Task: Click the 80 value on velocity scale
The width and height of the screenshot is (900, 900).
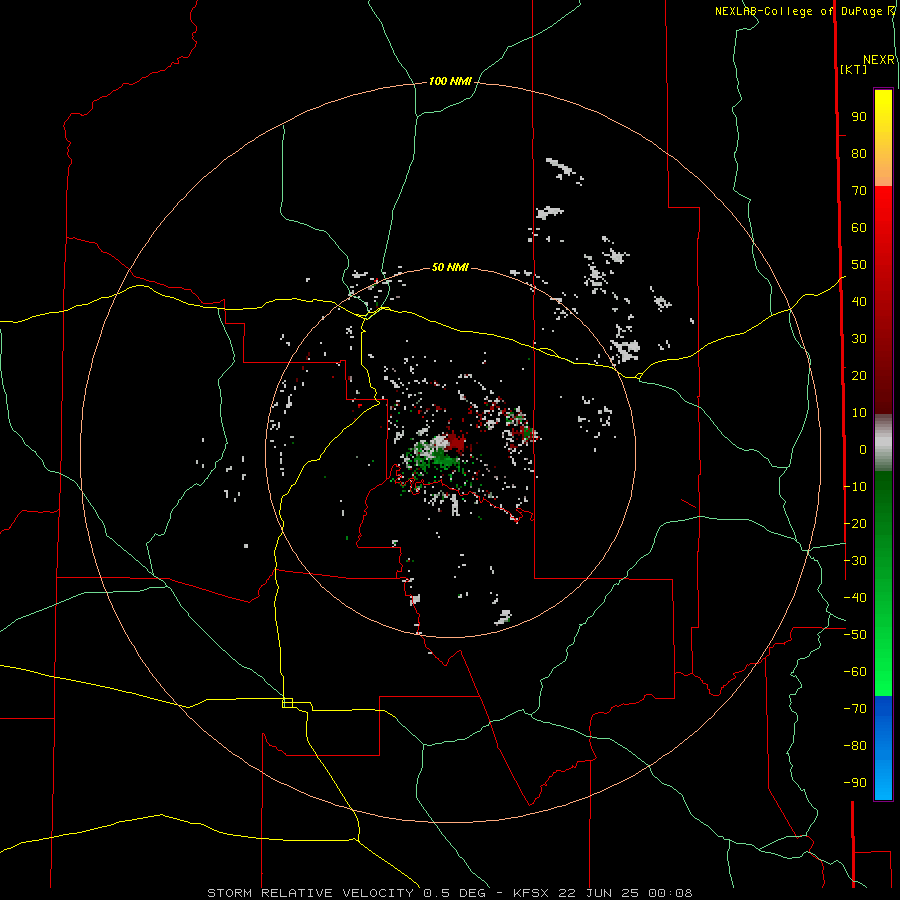Action: click(x=859, y=154)
